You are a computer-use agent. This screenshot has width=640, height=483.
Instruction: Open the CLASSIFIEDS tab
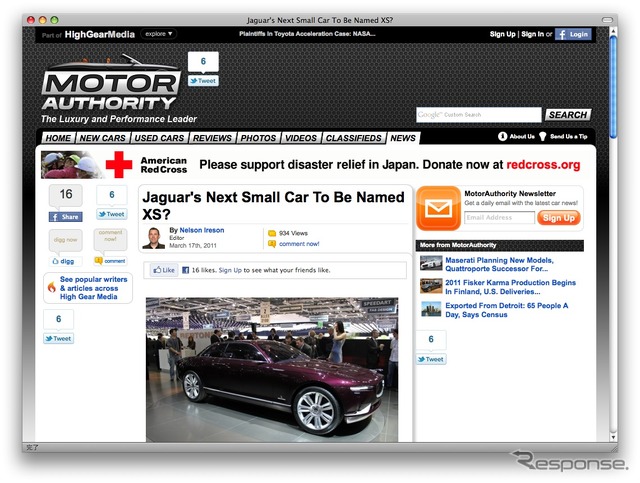coord(353,138)
